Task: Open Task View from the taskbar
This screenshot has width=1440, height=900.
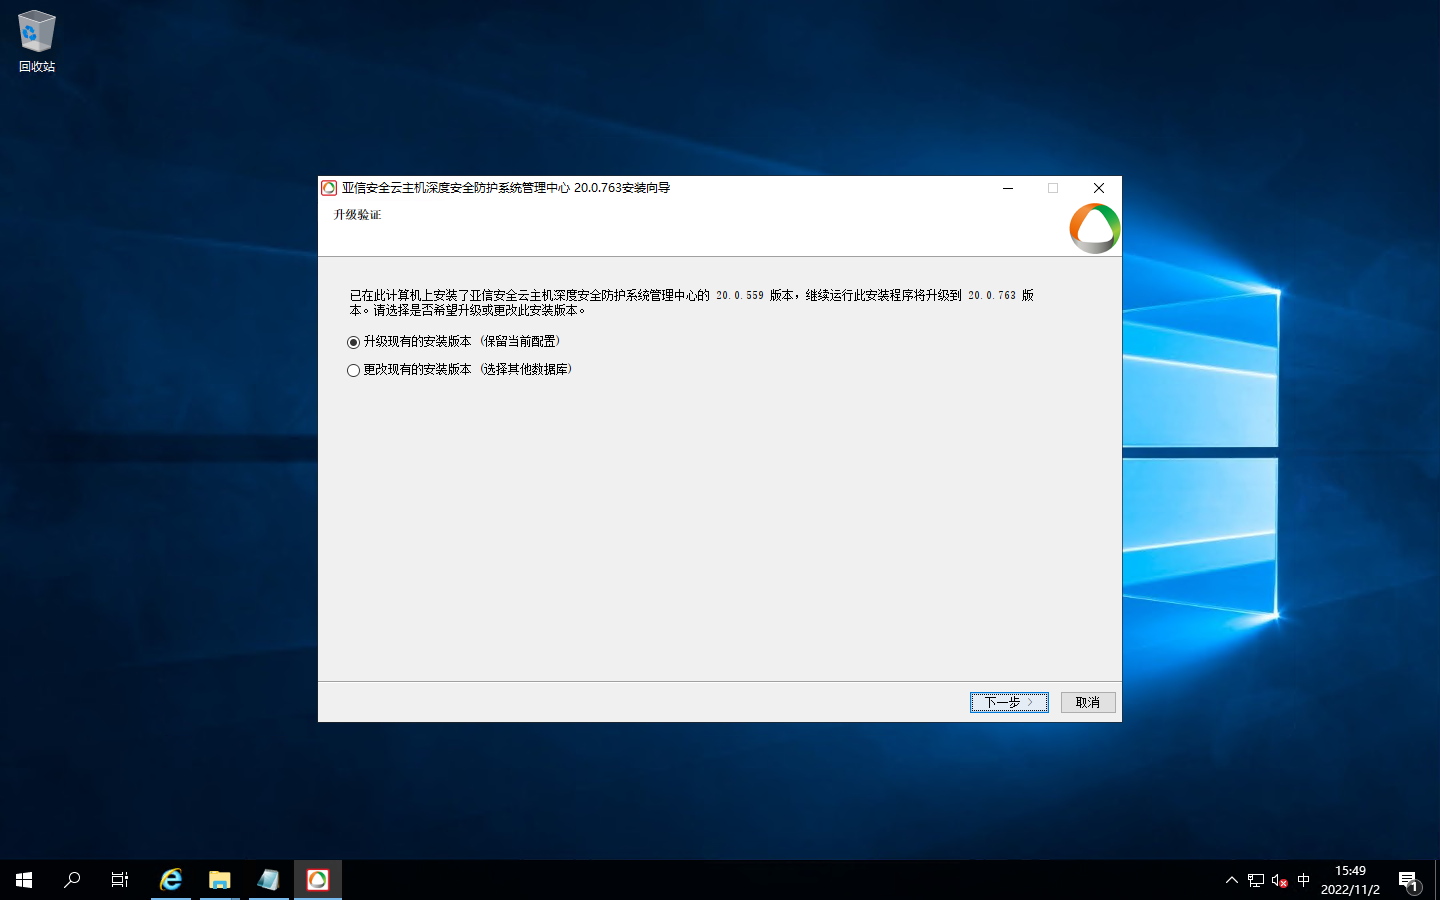Action: pyautogui.click(x=120, y=880)
